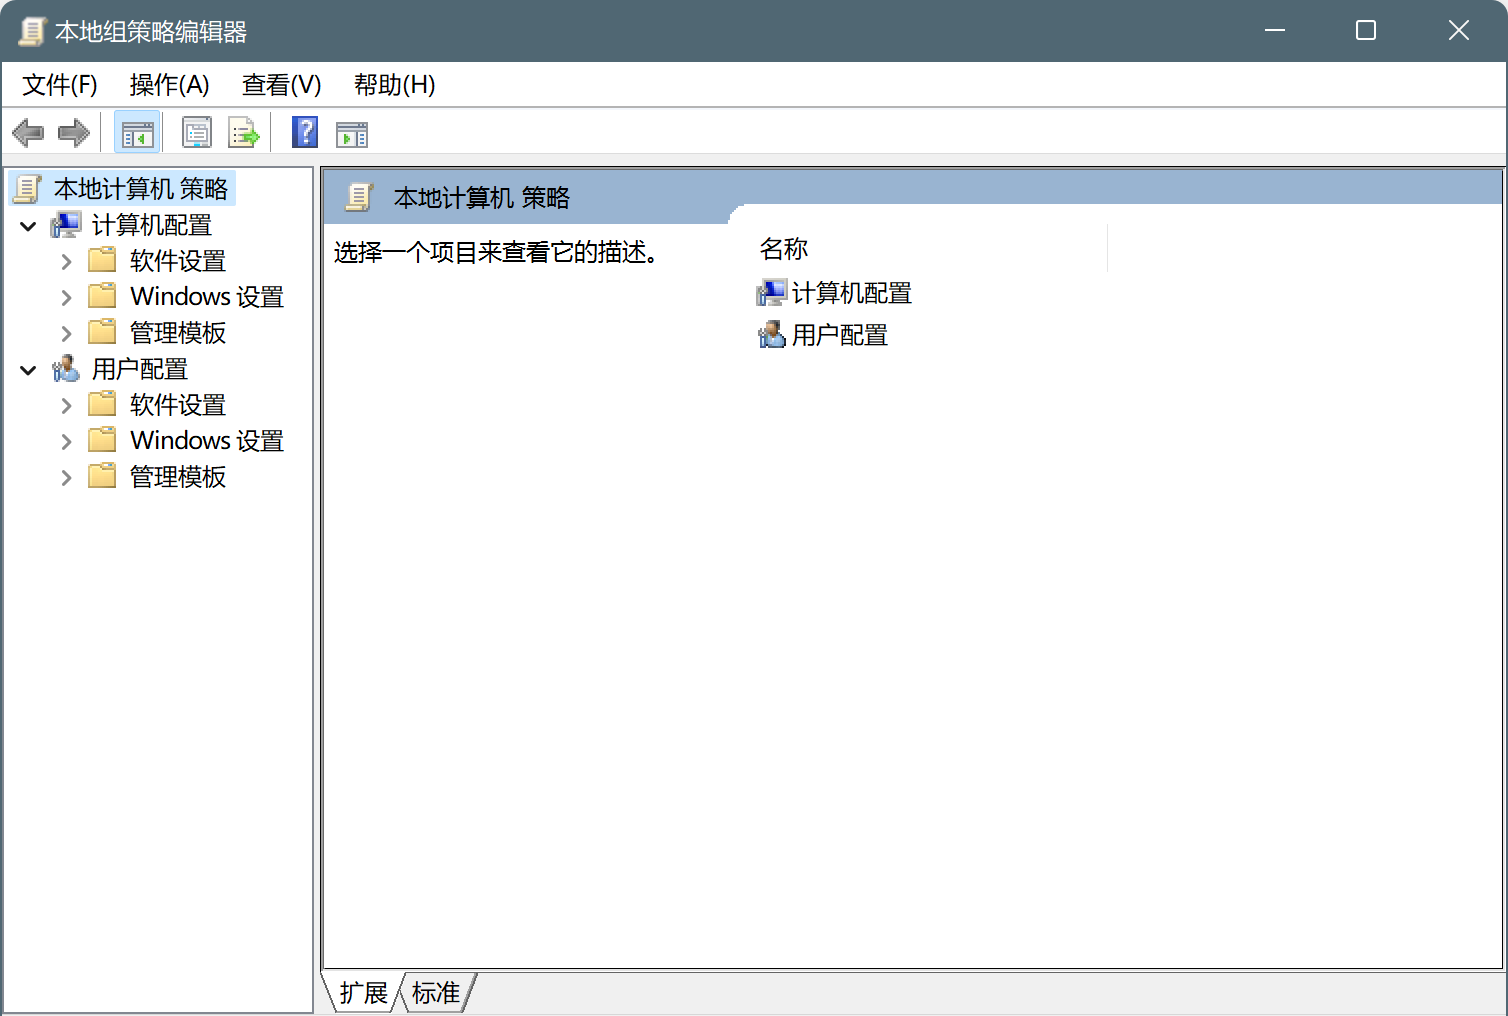Click the folder icon of 管理模板 under 用户配置
Image resolution: width=1508 pixels, height=1016 pixels.
tap(102, 476)
